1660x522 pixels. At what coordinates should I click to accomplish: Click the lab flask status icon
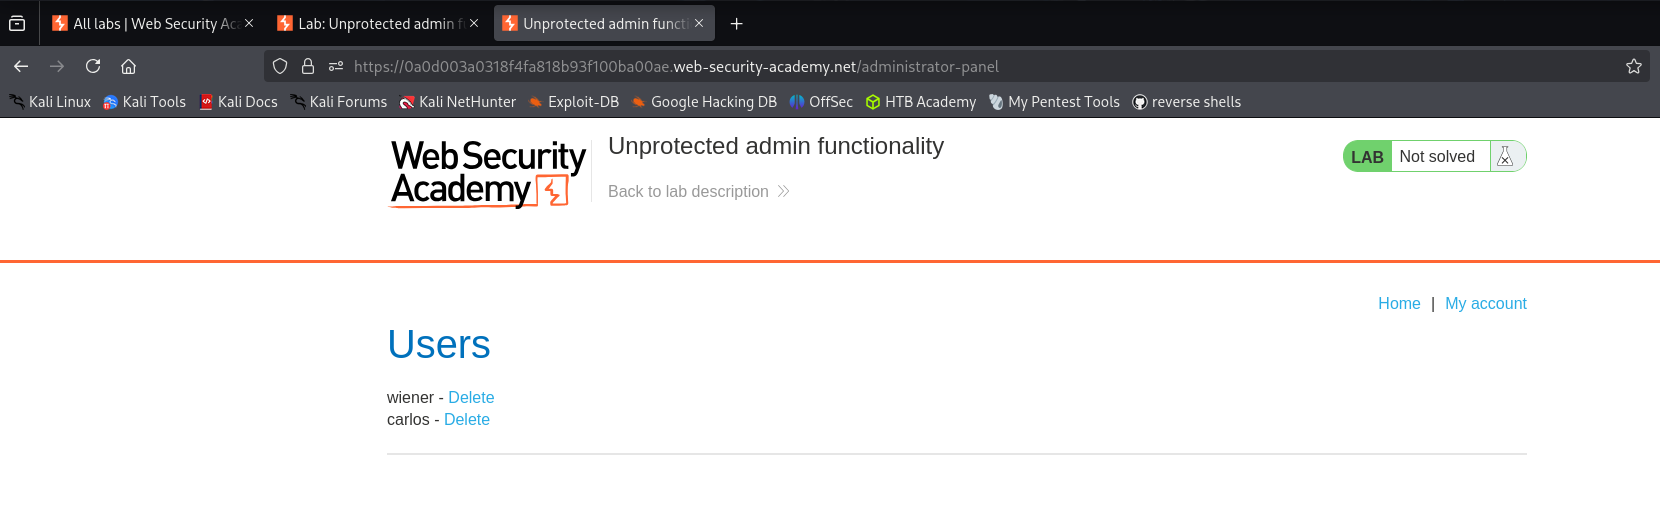point(1505,156)
